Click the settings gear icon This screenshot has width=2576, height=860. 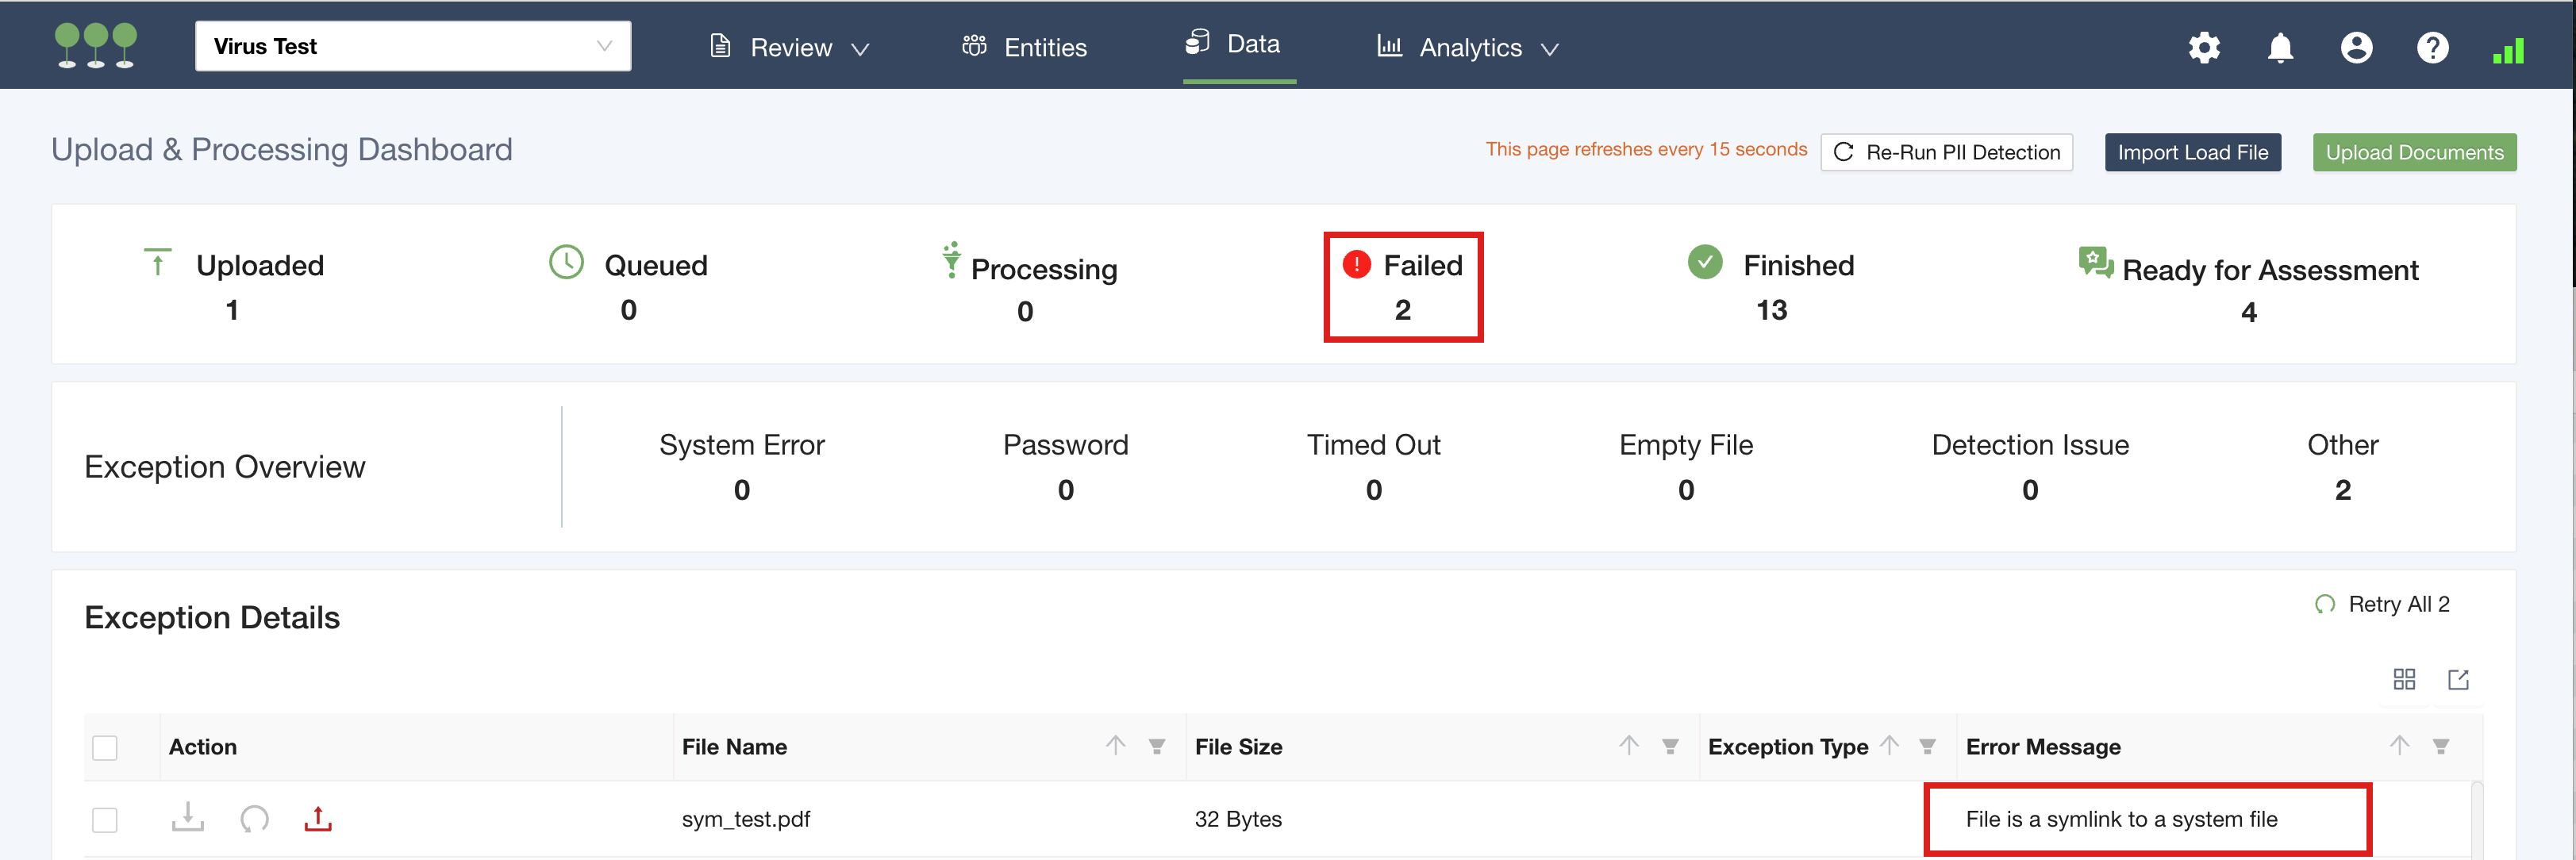pyautogui.click(x=2203, y=47)
